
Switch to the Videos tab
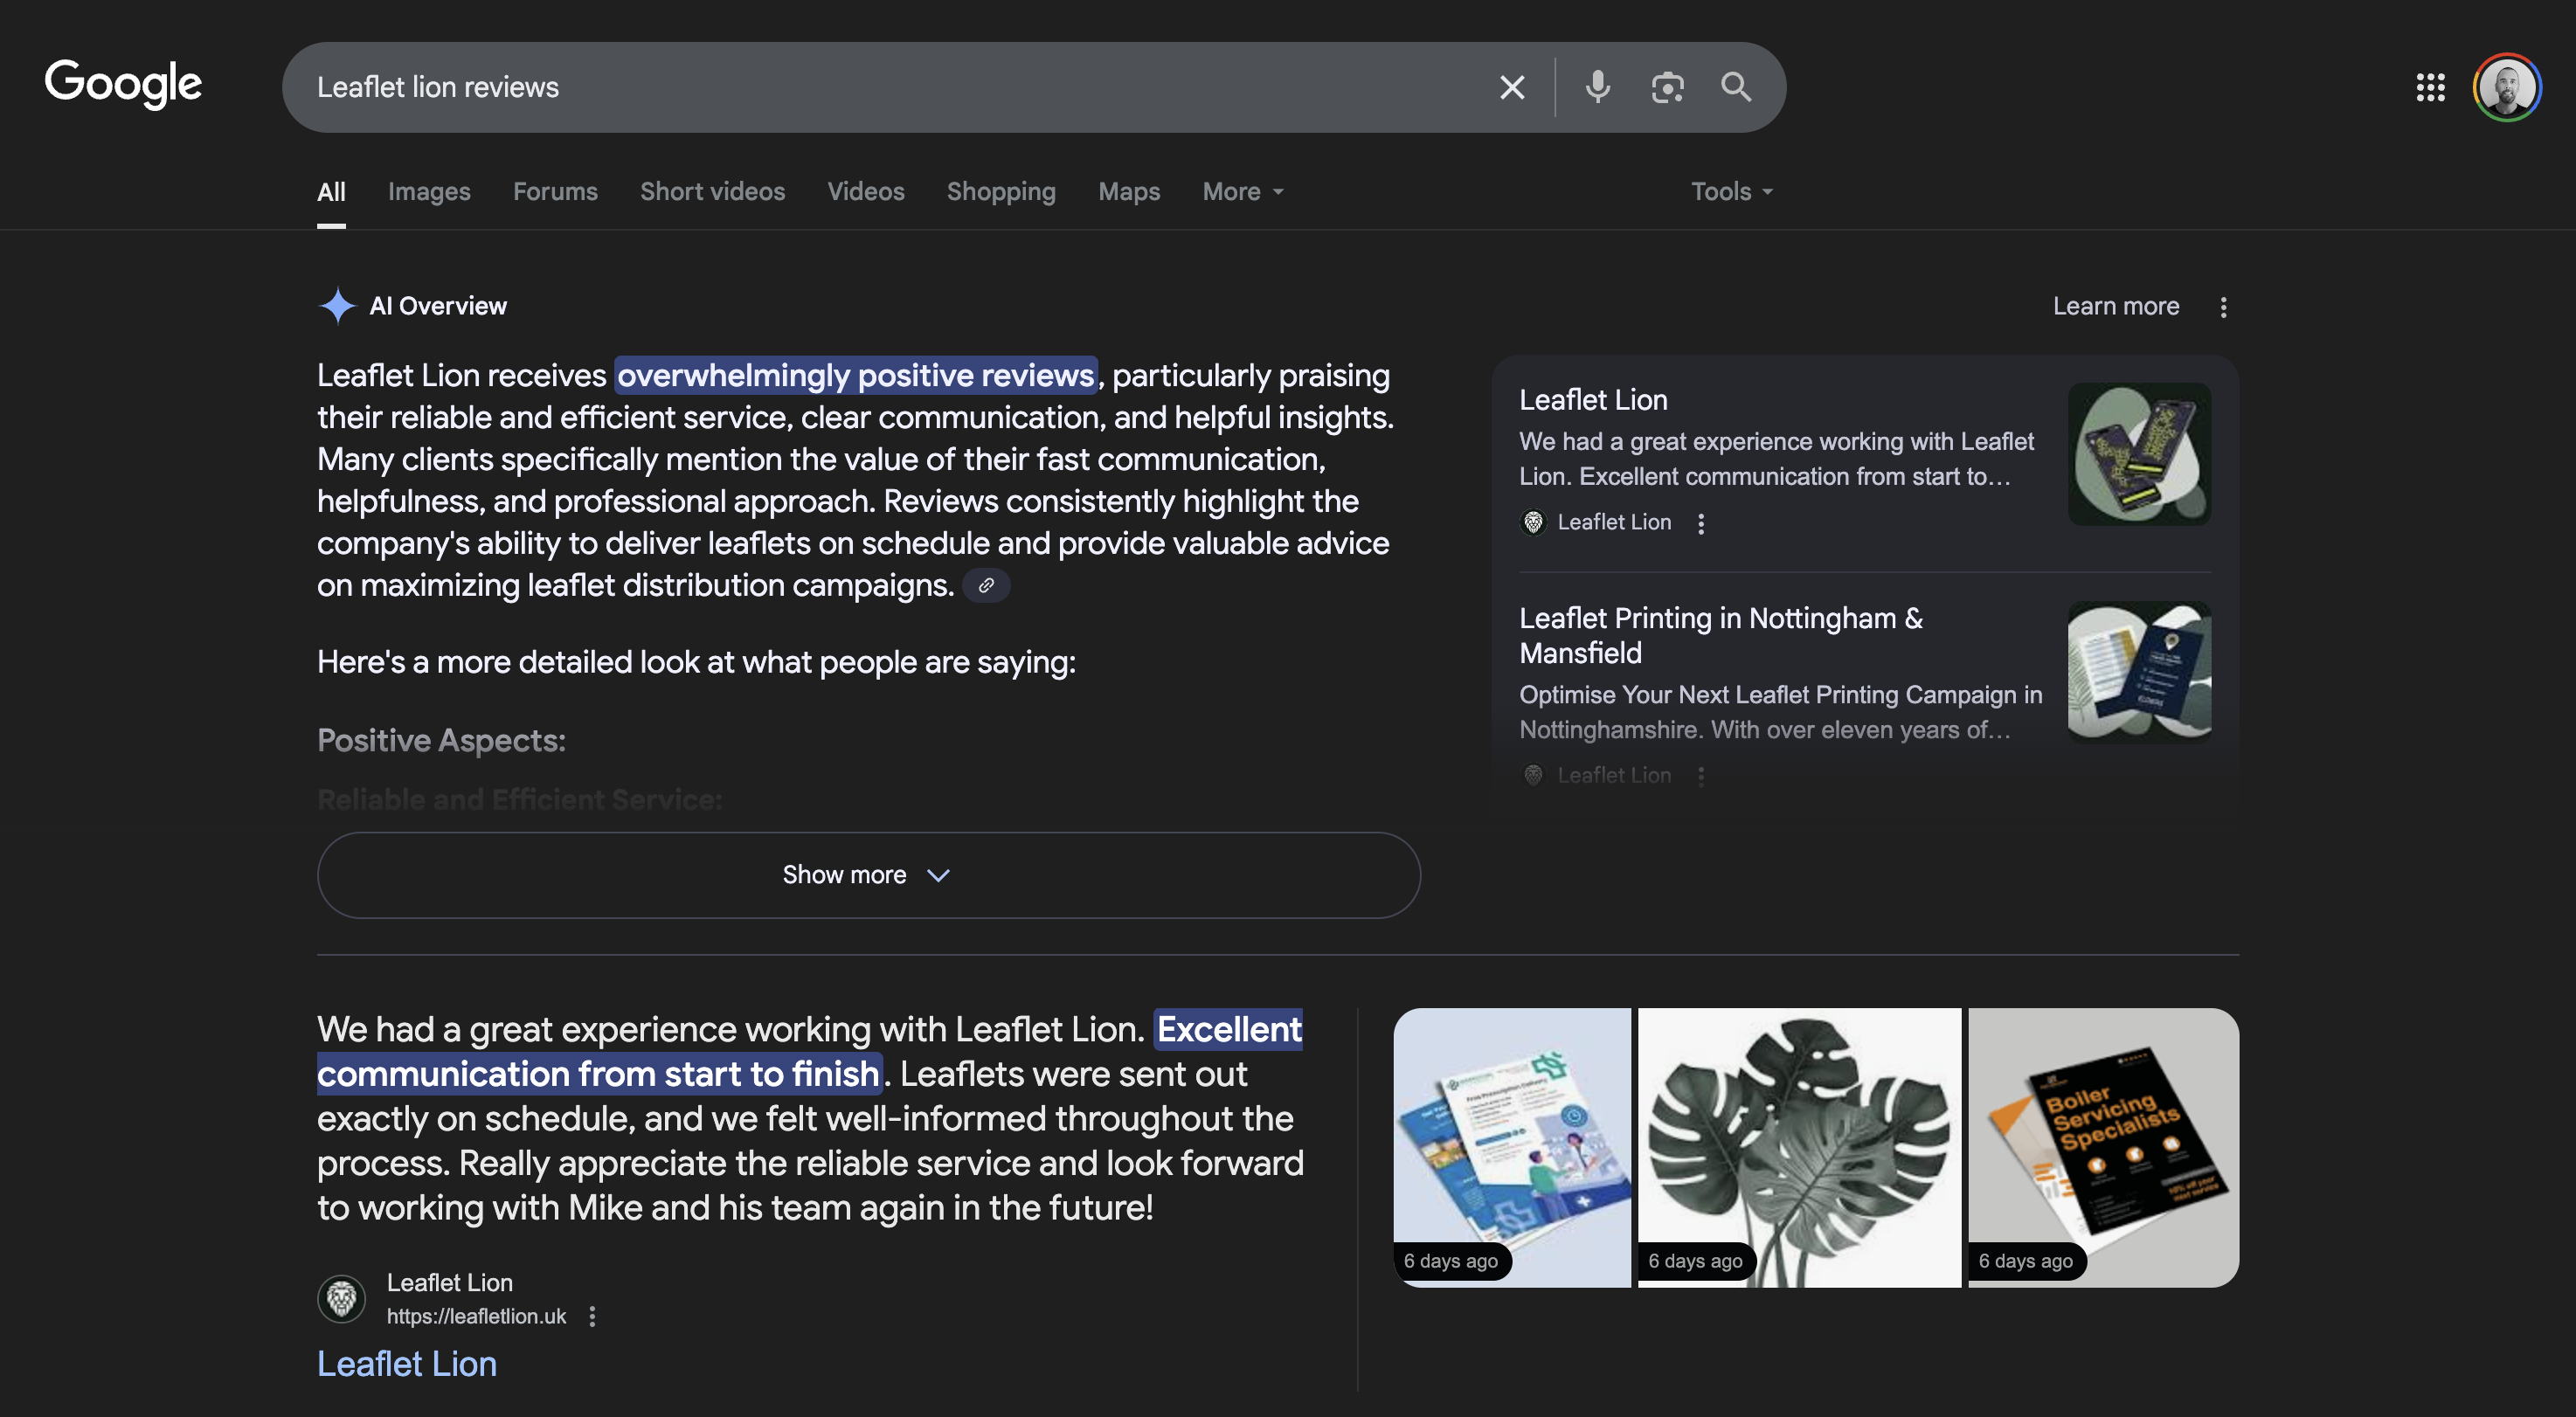click(866, 192)
